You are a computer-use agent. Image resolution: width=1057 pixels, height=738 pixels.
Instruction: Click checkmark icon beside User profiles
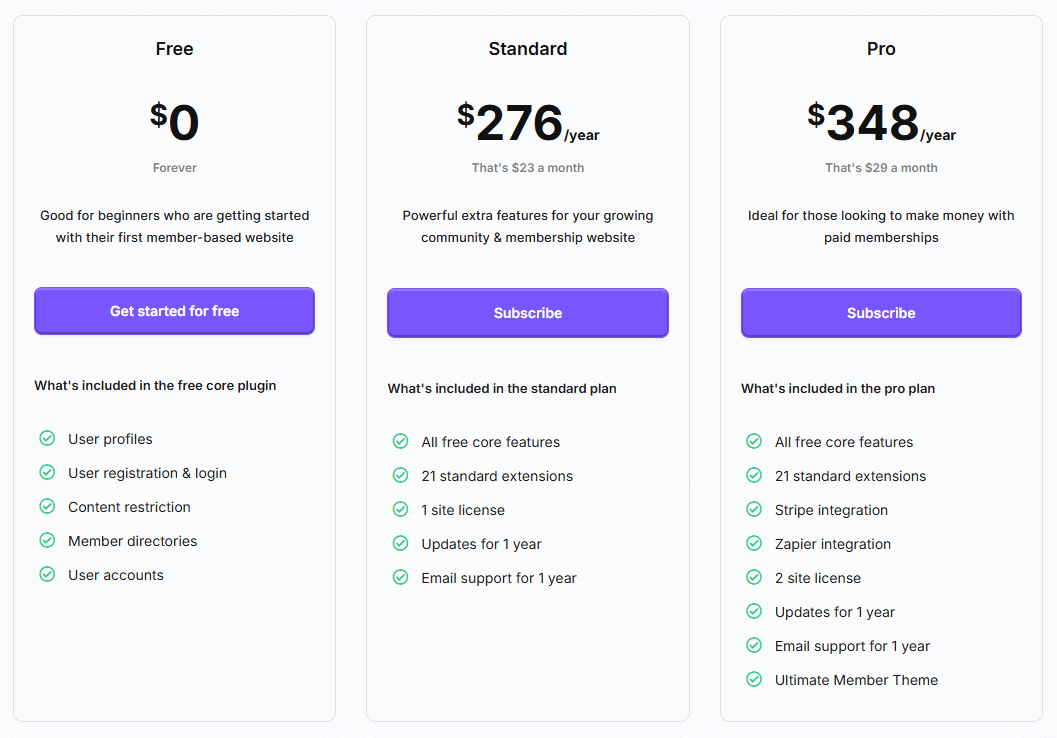click(x=47, y=439)
